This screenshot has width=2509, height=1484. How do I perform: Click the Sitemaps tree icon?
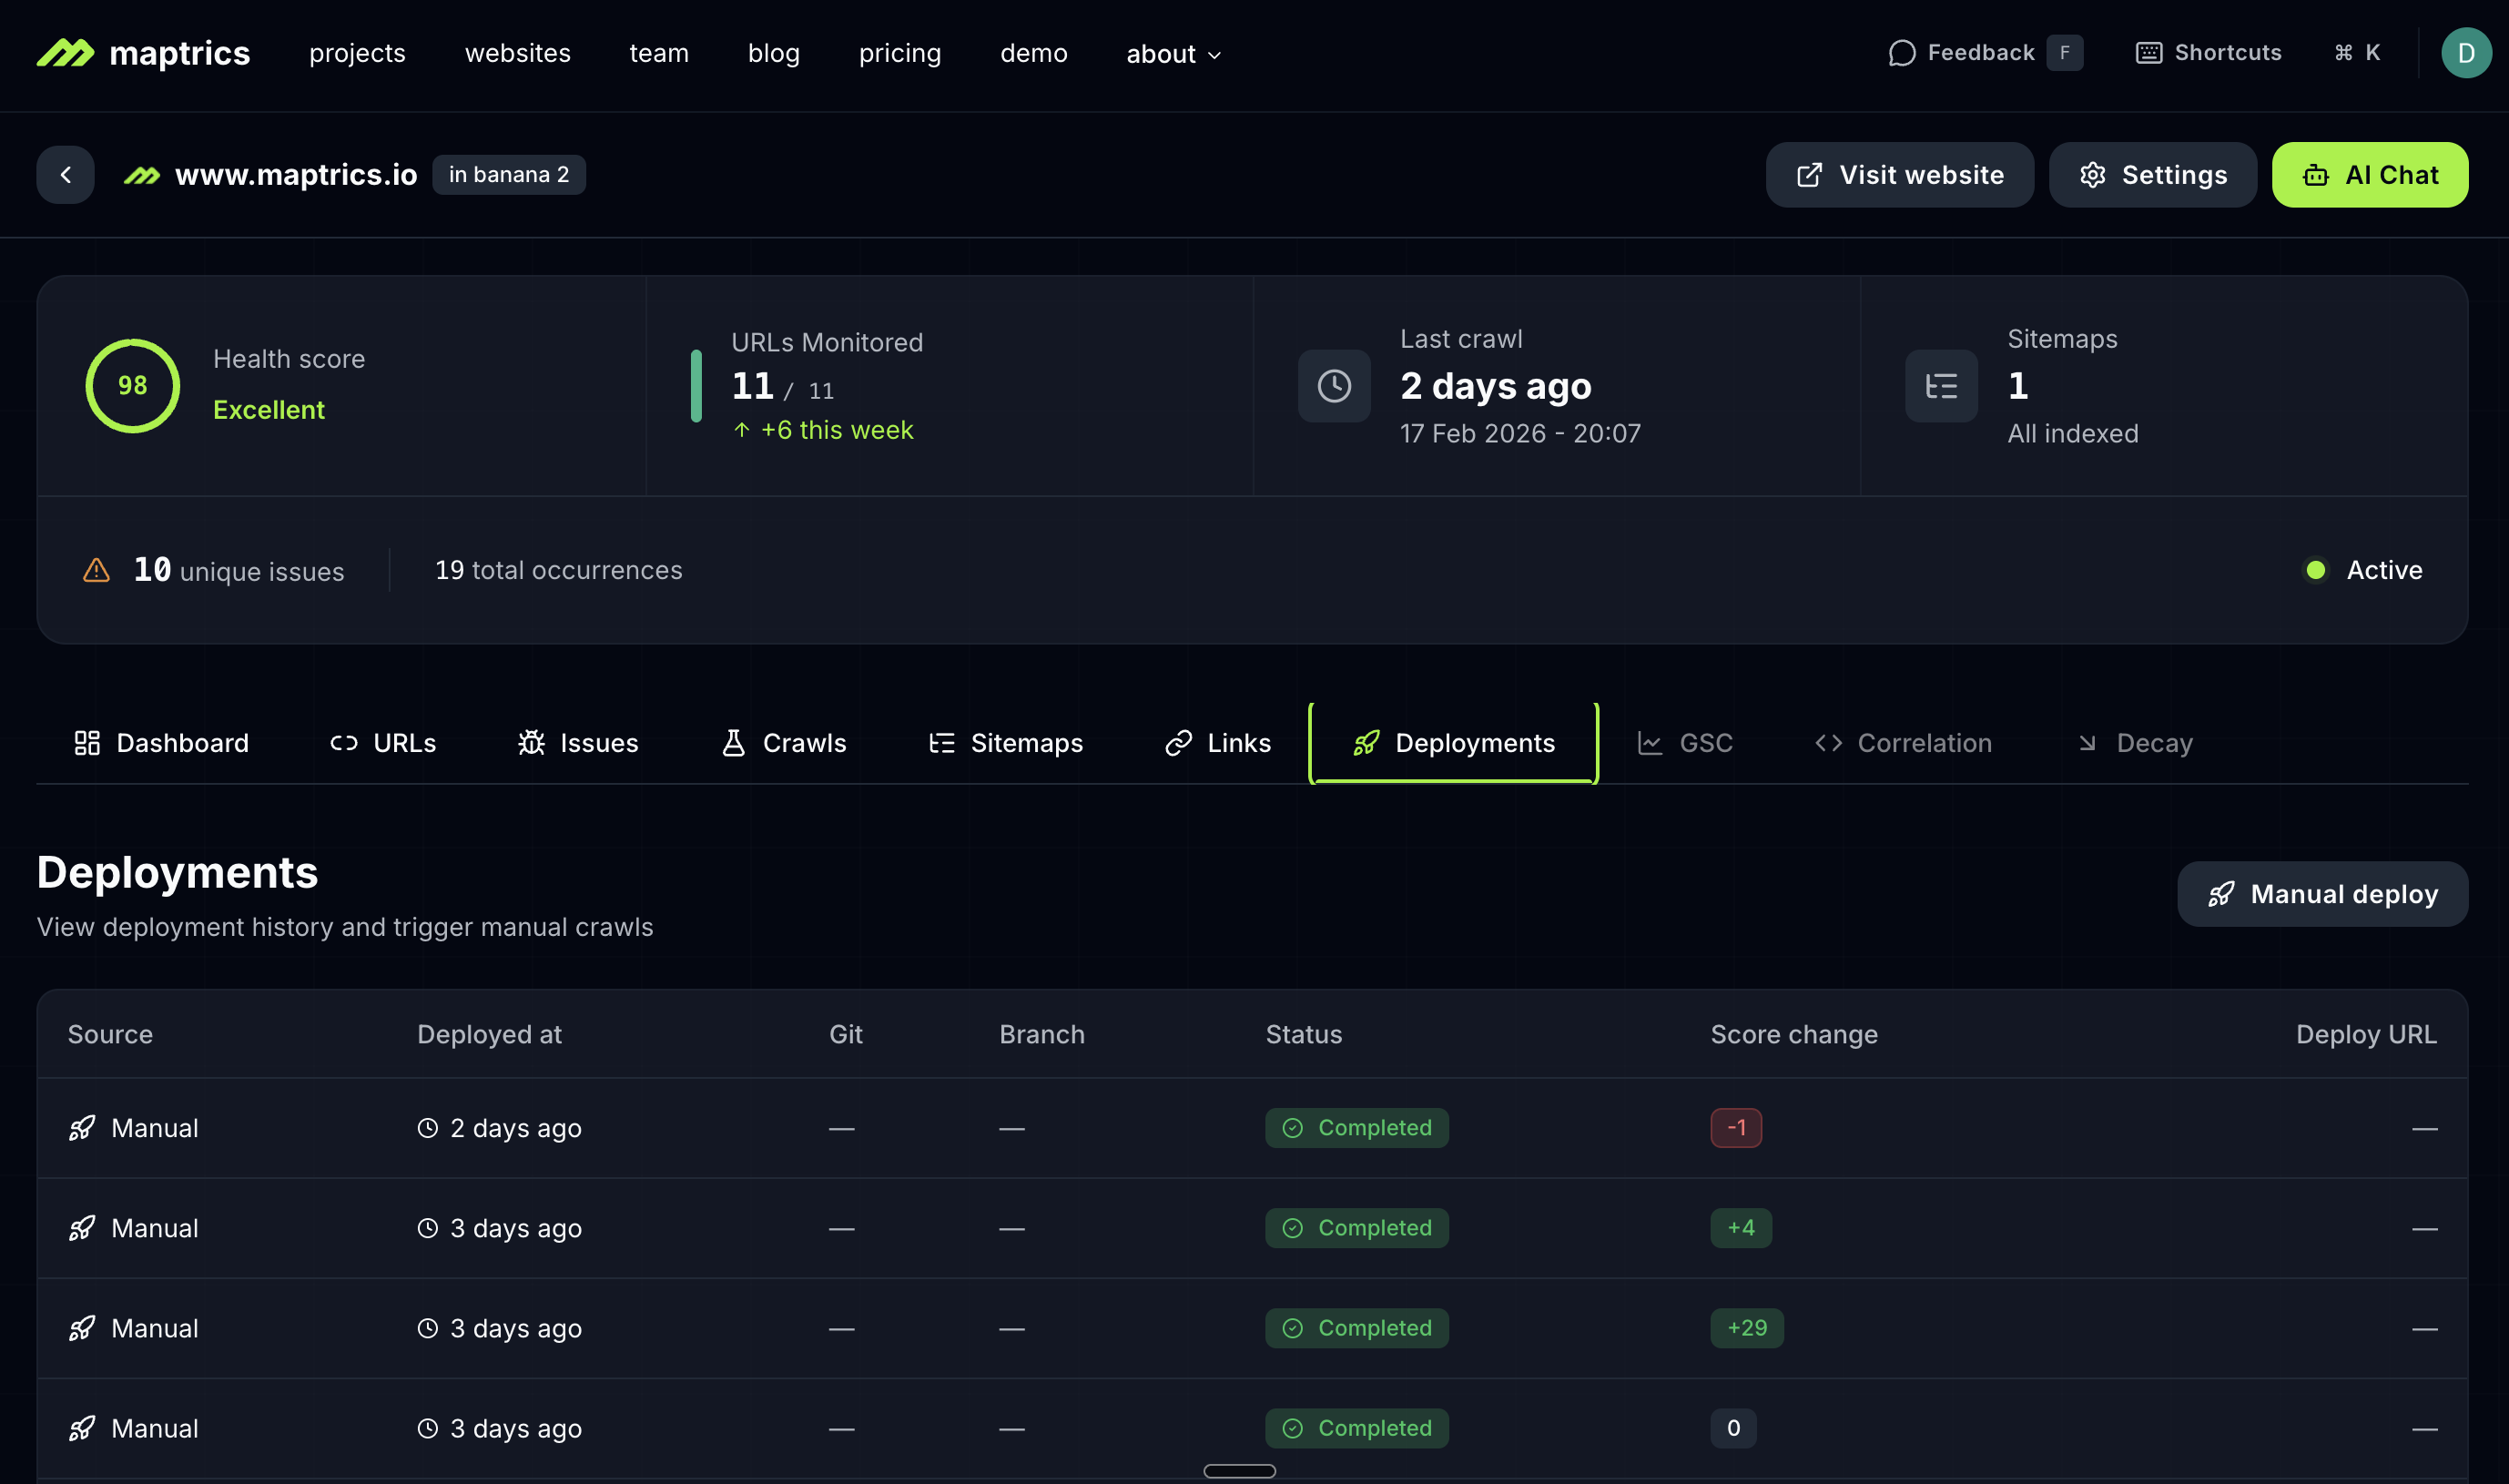tap(1940, 386)
